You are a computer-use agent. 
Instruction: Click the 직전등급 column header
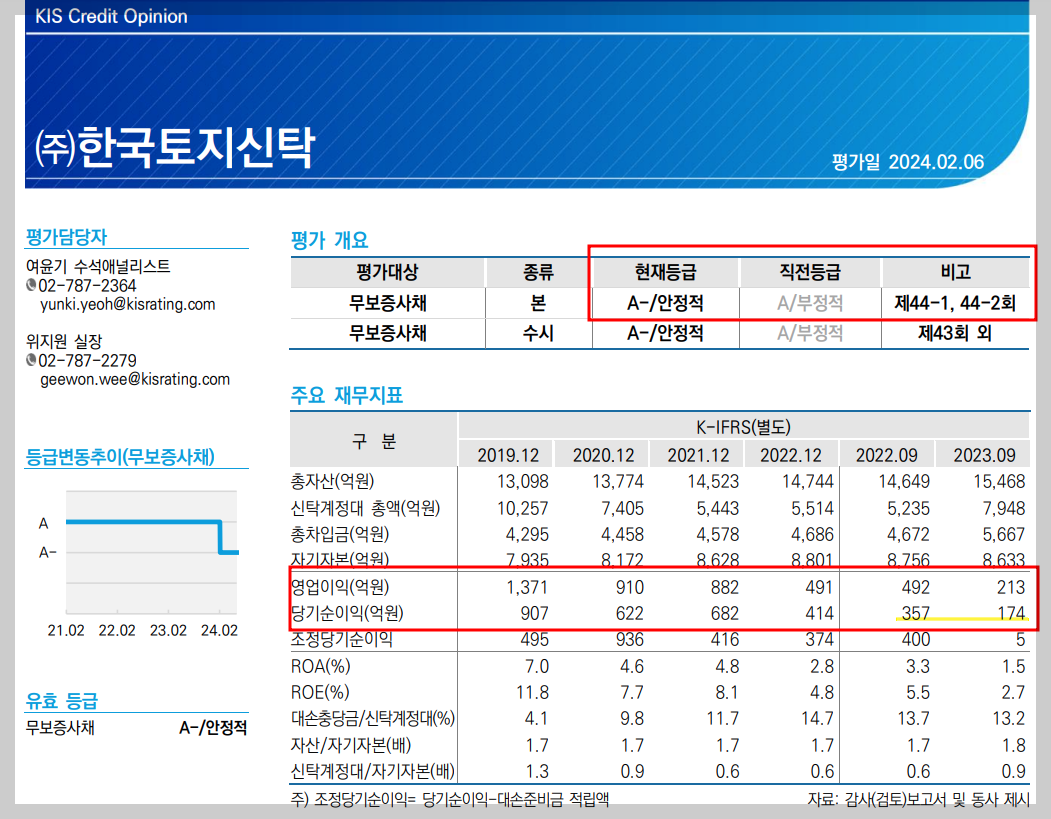[810, 272]
